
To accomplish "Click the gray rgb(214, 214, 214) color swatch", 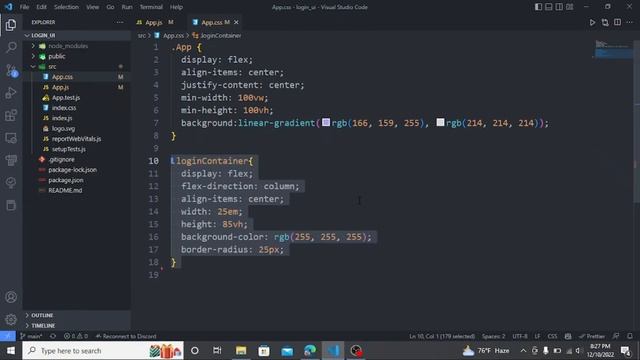I will [440, 122].
